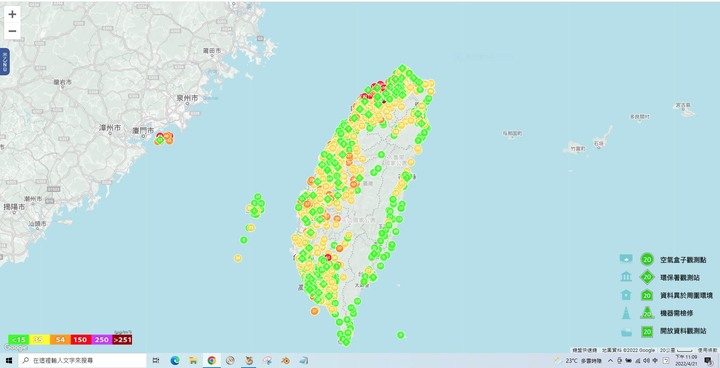720x368 pixels.
Task: Select the green <15 color scale swatch
Action: click(18, 340)
